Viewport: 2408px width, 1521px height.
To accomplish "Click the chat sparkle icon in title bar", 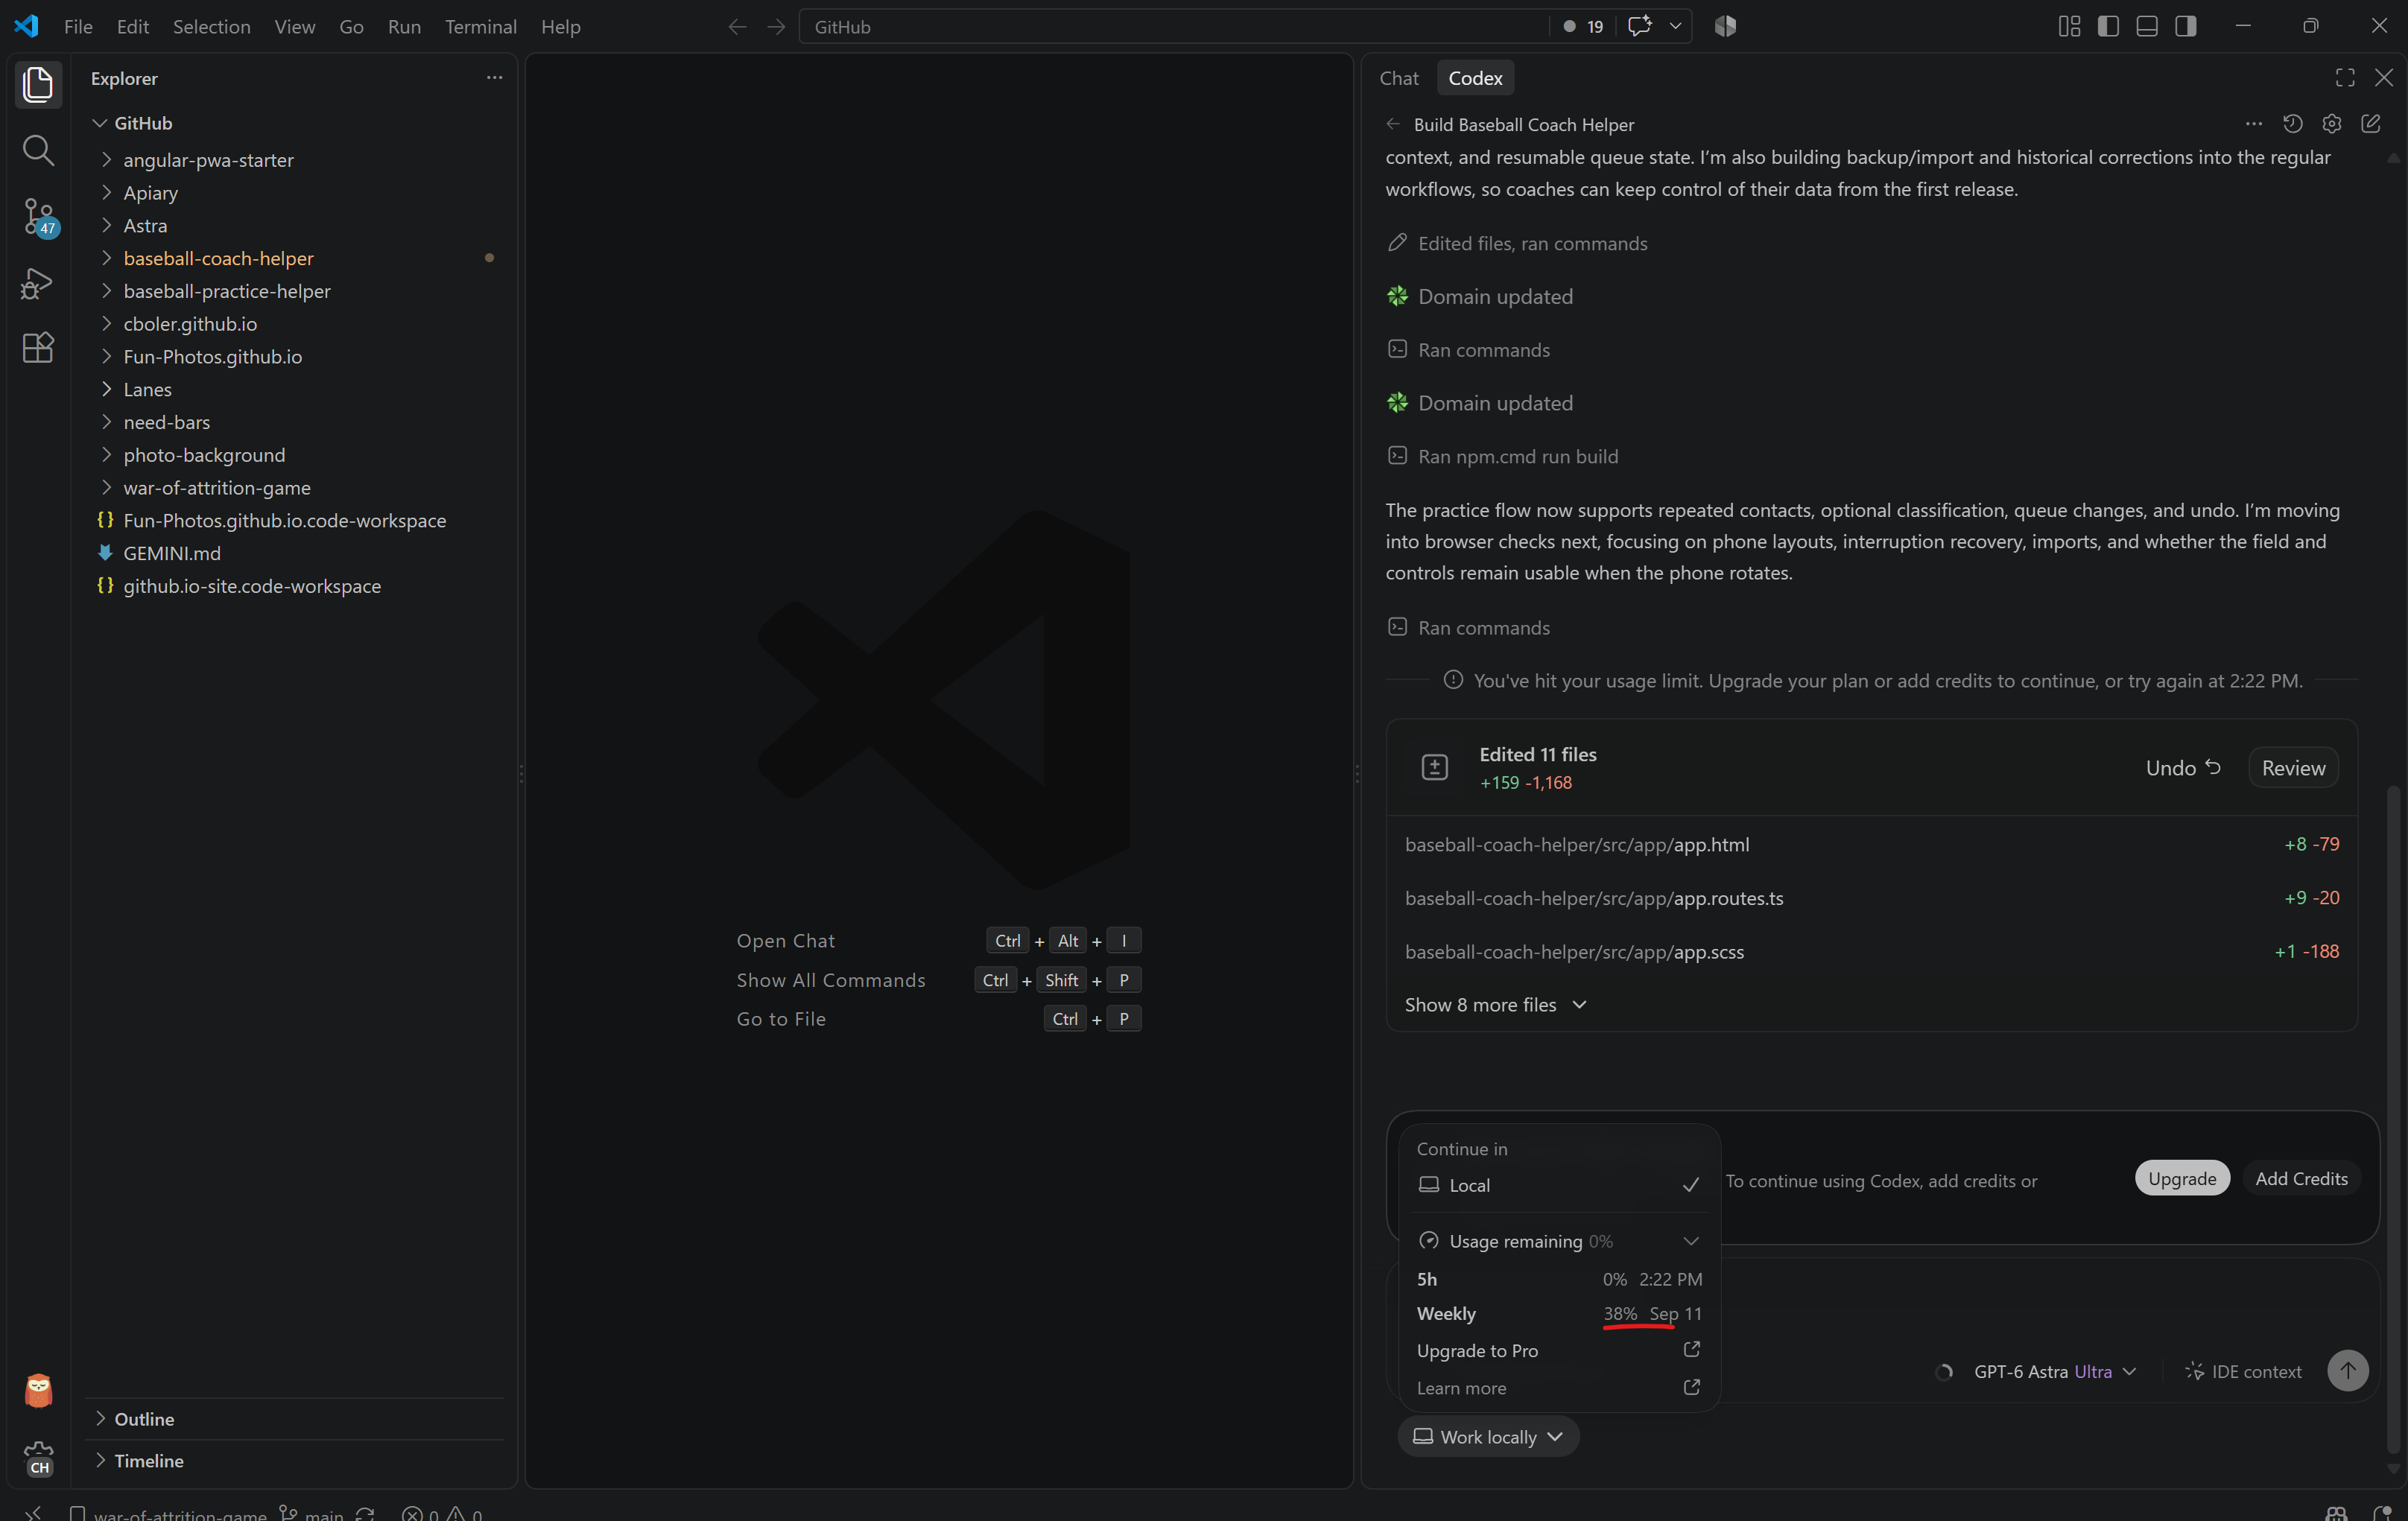I will [x=1639, y=27].
